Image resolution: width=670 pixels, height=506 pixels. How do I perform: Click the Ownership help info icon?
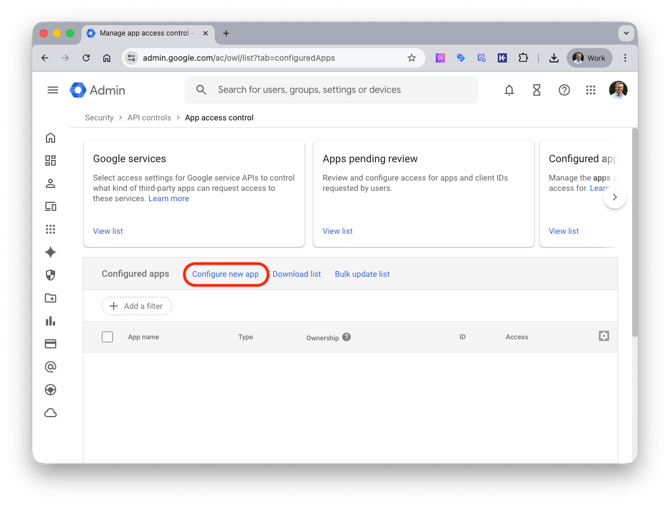(347, 337)
